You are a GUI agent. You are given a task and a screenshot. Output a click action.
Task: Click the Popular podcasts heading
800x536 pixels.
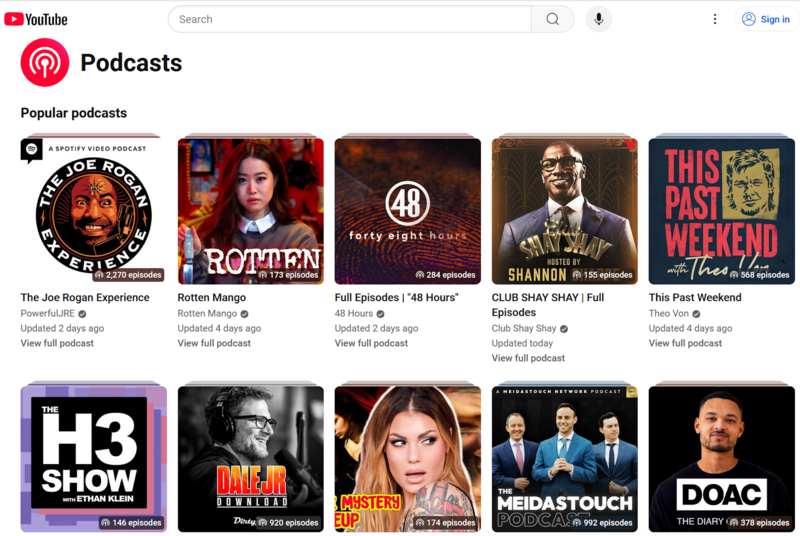click(73, 113)
